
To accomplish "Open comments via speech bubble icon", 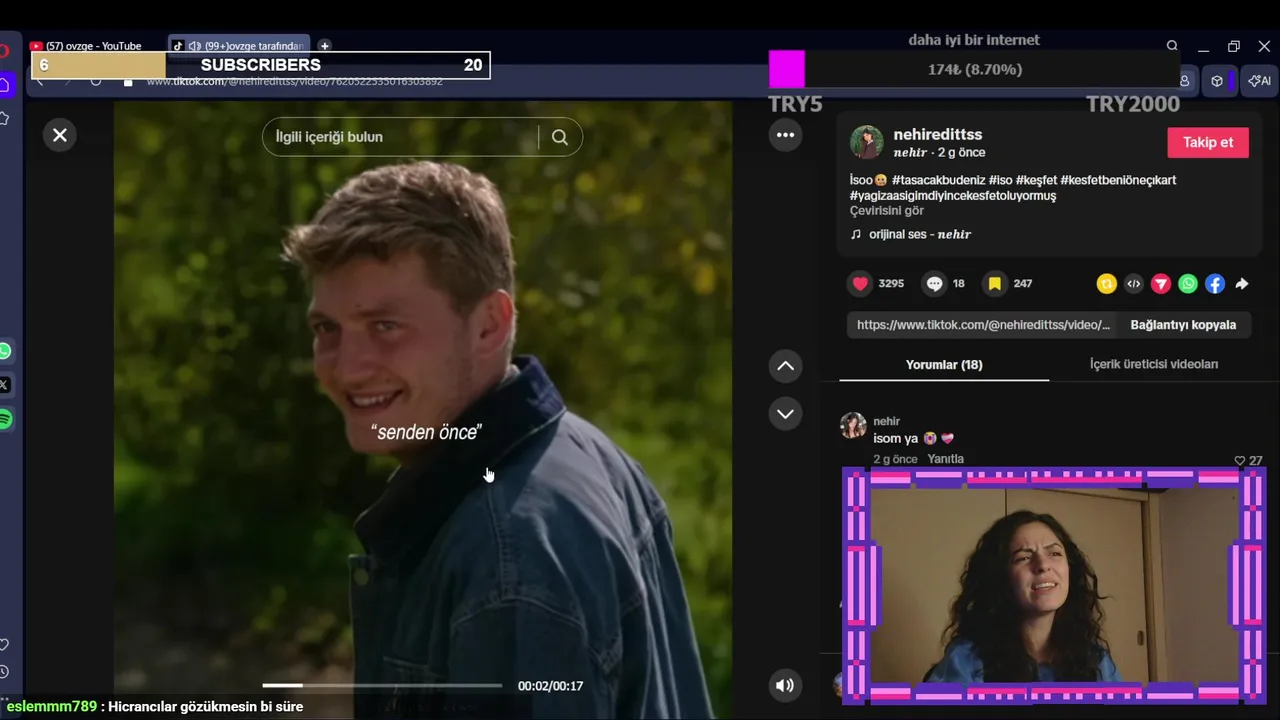I will click(x=934, y=284).
